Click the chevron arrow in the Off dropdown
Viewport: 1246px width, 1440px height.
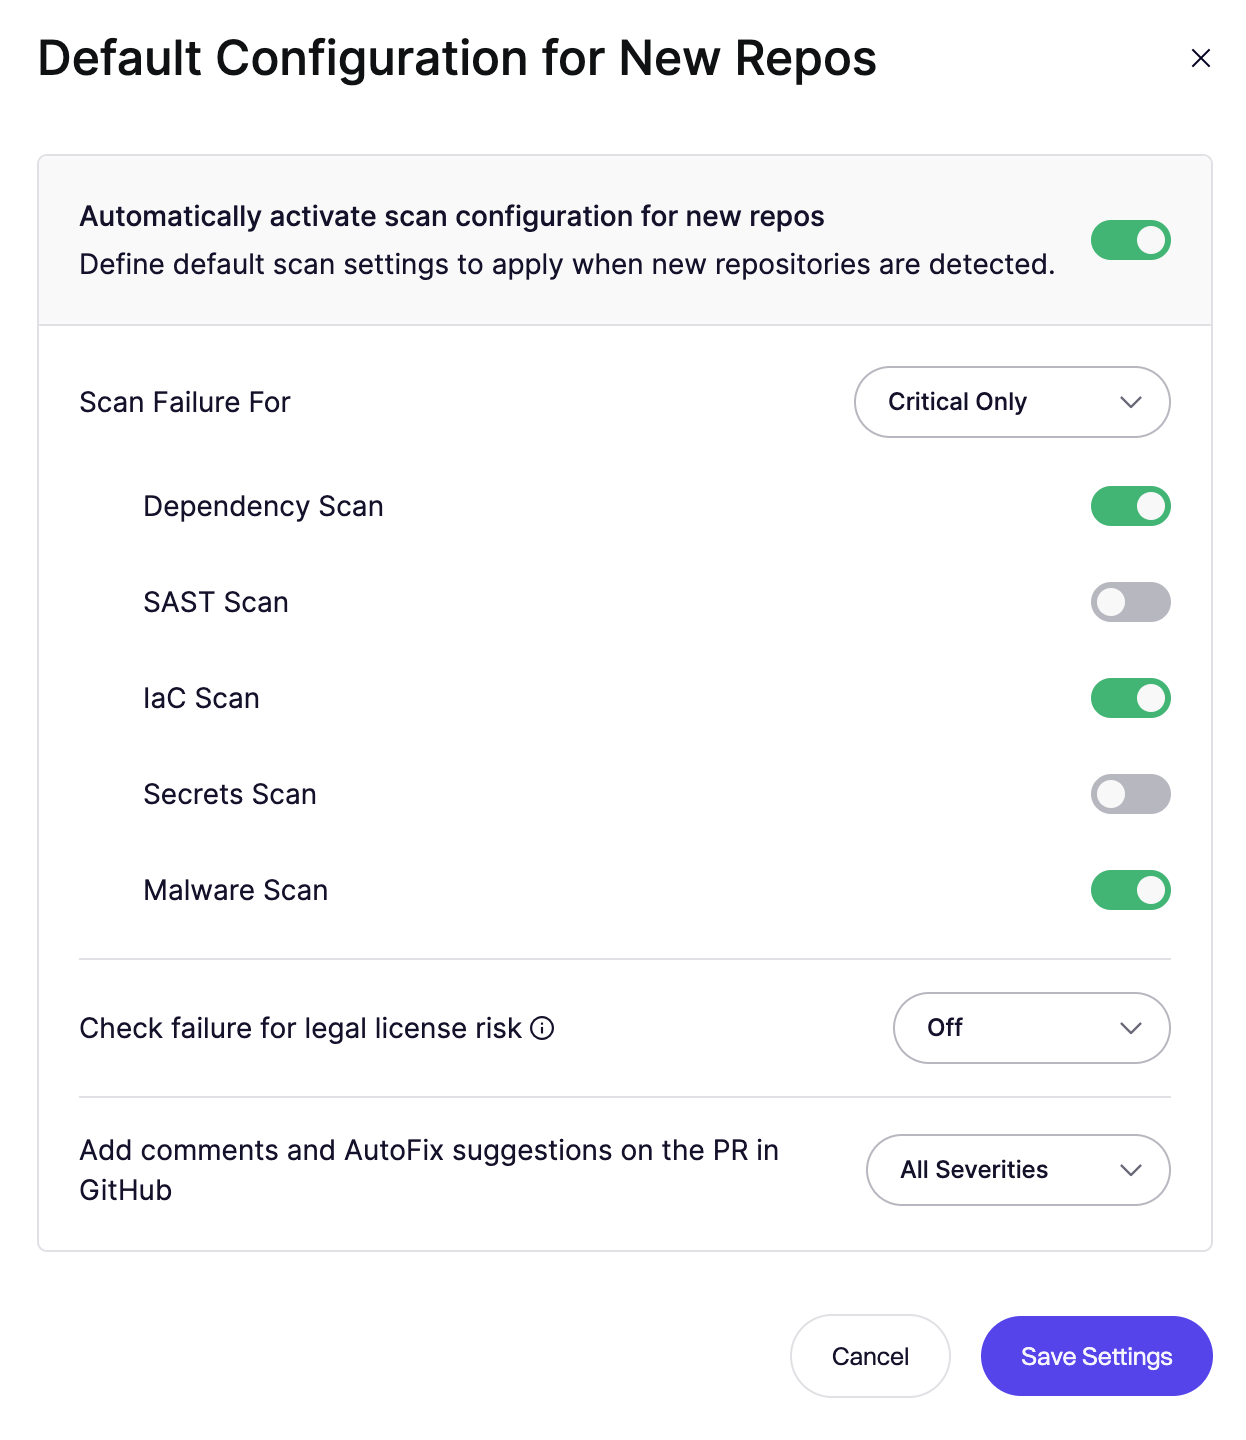[1131, 1028]
